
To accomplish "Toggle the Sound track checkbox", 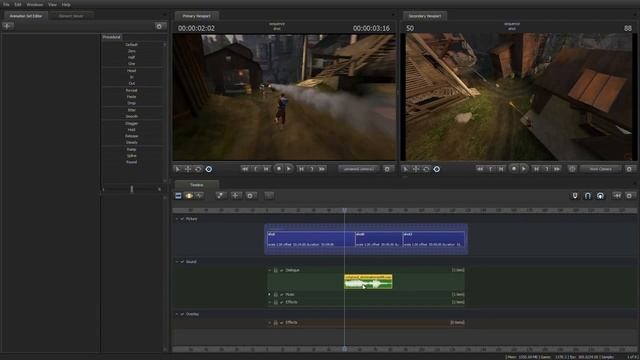I will tap(182, 262).
